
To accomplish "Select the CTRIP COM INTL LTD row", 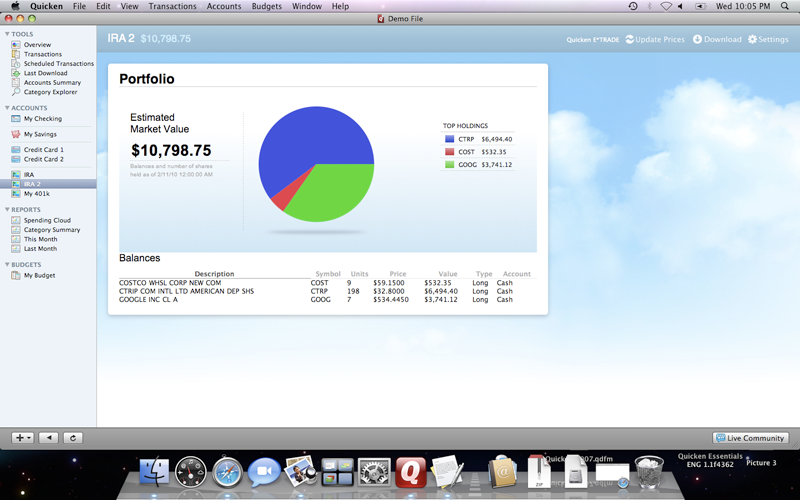I will click(328, 291).
